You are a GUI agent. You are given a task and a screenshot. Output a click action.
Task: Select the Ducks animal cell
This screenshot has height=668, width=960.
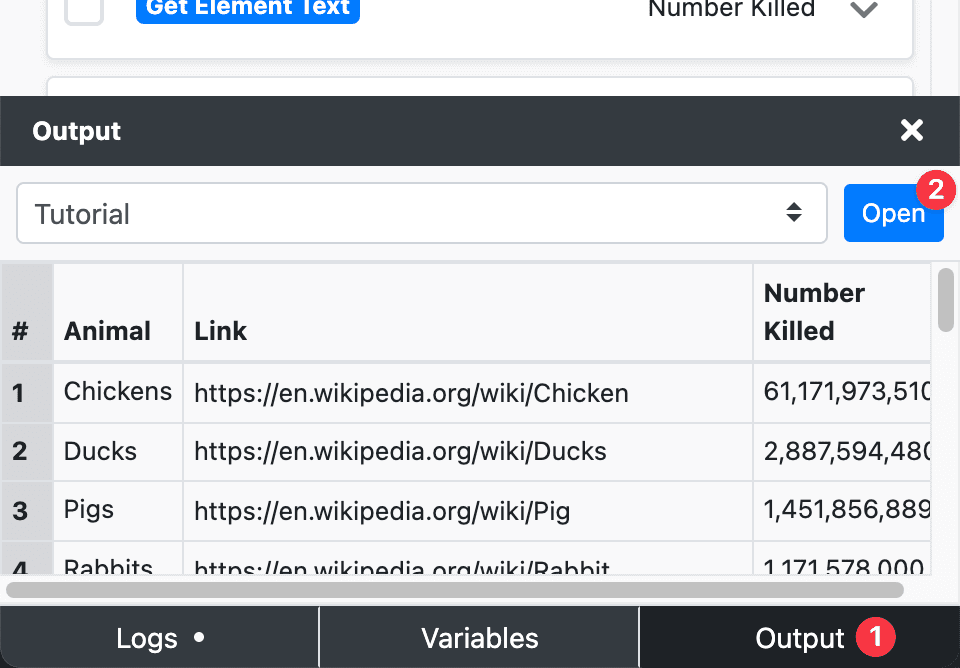[101, 451]
